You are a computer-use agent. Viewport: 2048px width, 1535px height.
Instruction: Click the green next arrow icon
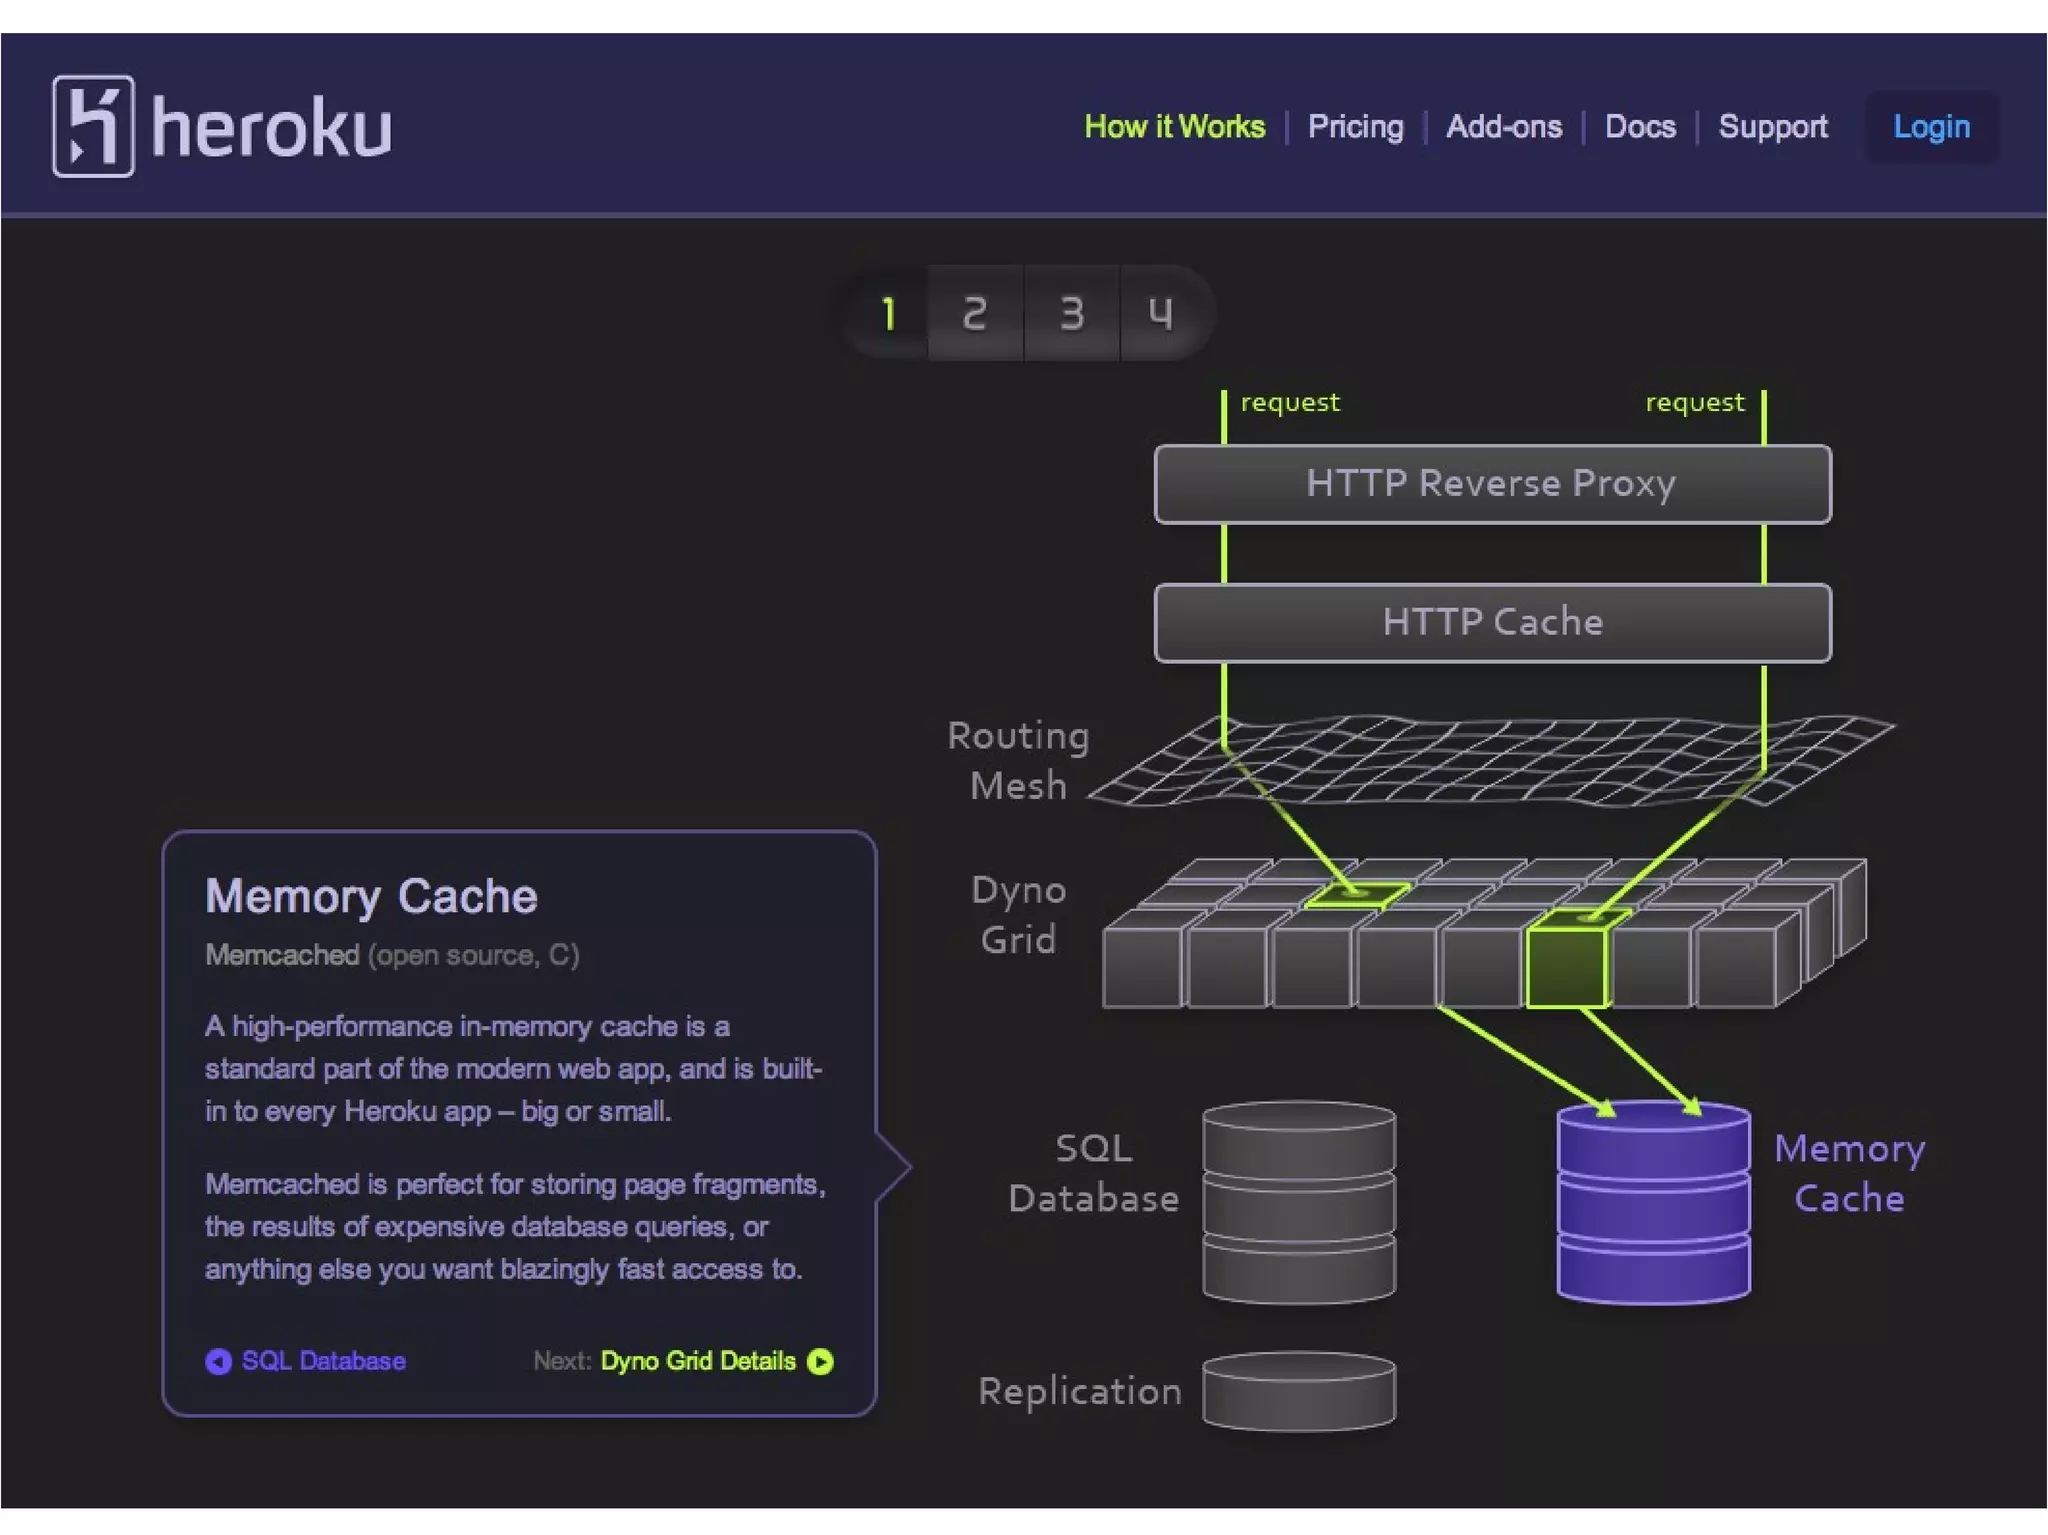tap(820, 1362)
